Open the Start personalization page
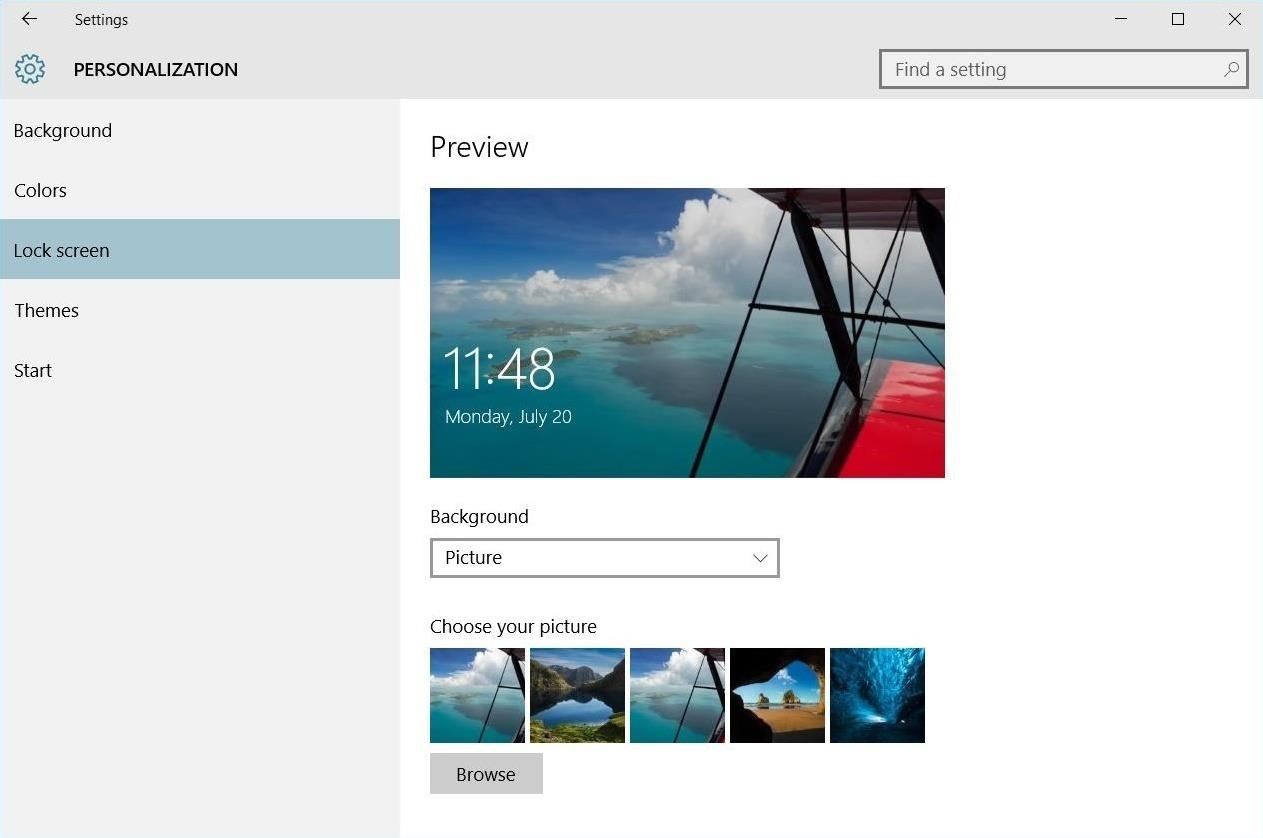 33,370
